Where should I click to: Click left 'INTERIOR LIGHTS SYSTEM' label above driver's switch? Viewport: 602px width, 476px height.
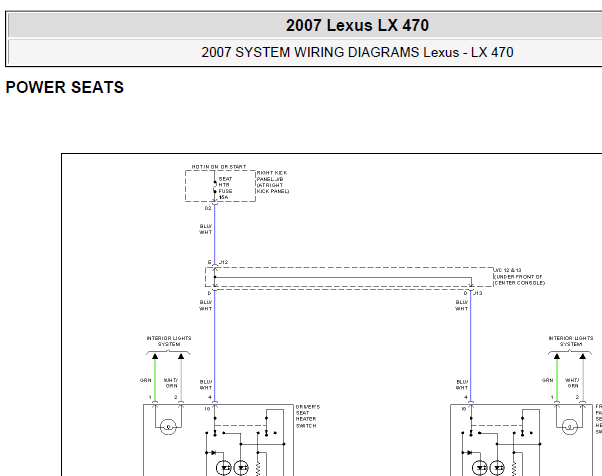pos(169,341)
